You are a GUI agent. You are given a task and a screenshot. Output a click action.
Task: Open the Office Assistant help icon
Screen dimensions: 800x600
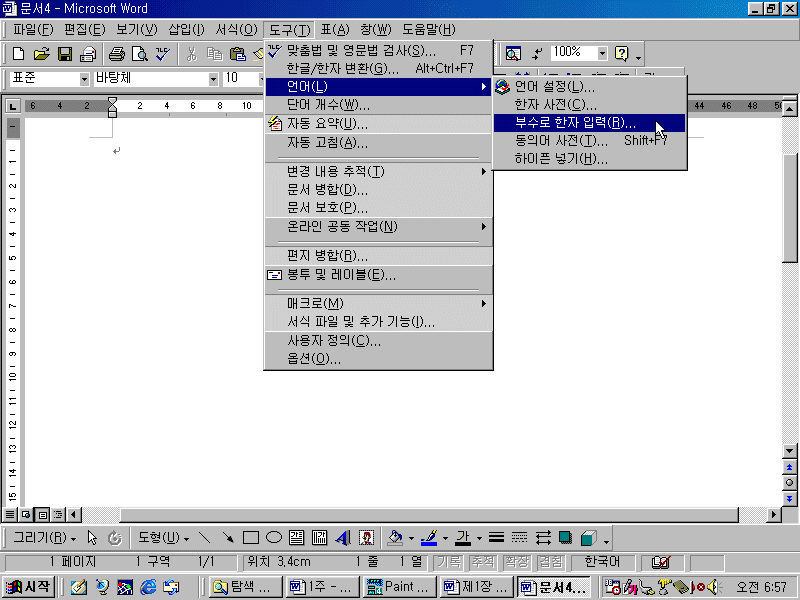point(621,54)
